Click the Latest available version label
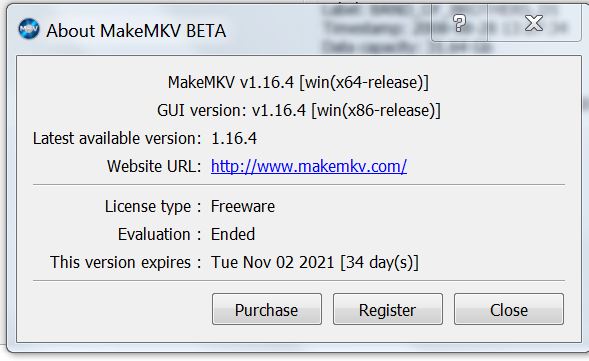 [117, 138]
